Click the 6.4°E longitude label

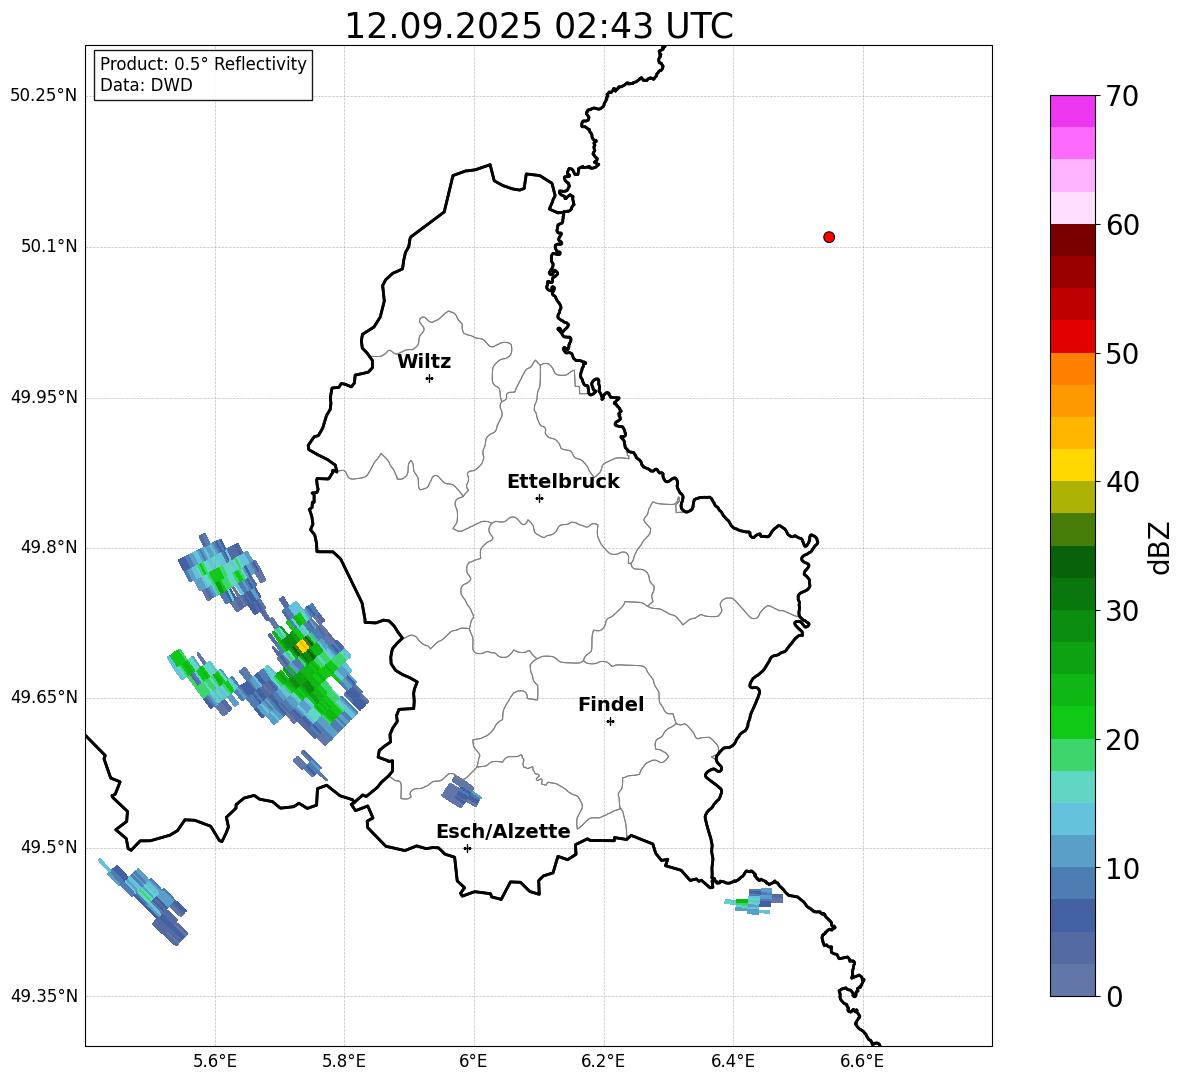coord(732,1061)
